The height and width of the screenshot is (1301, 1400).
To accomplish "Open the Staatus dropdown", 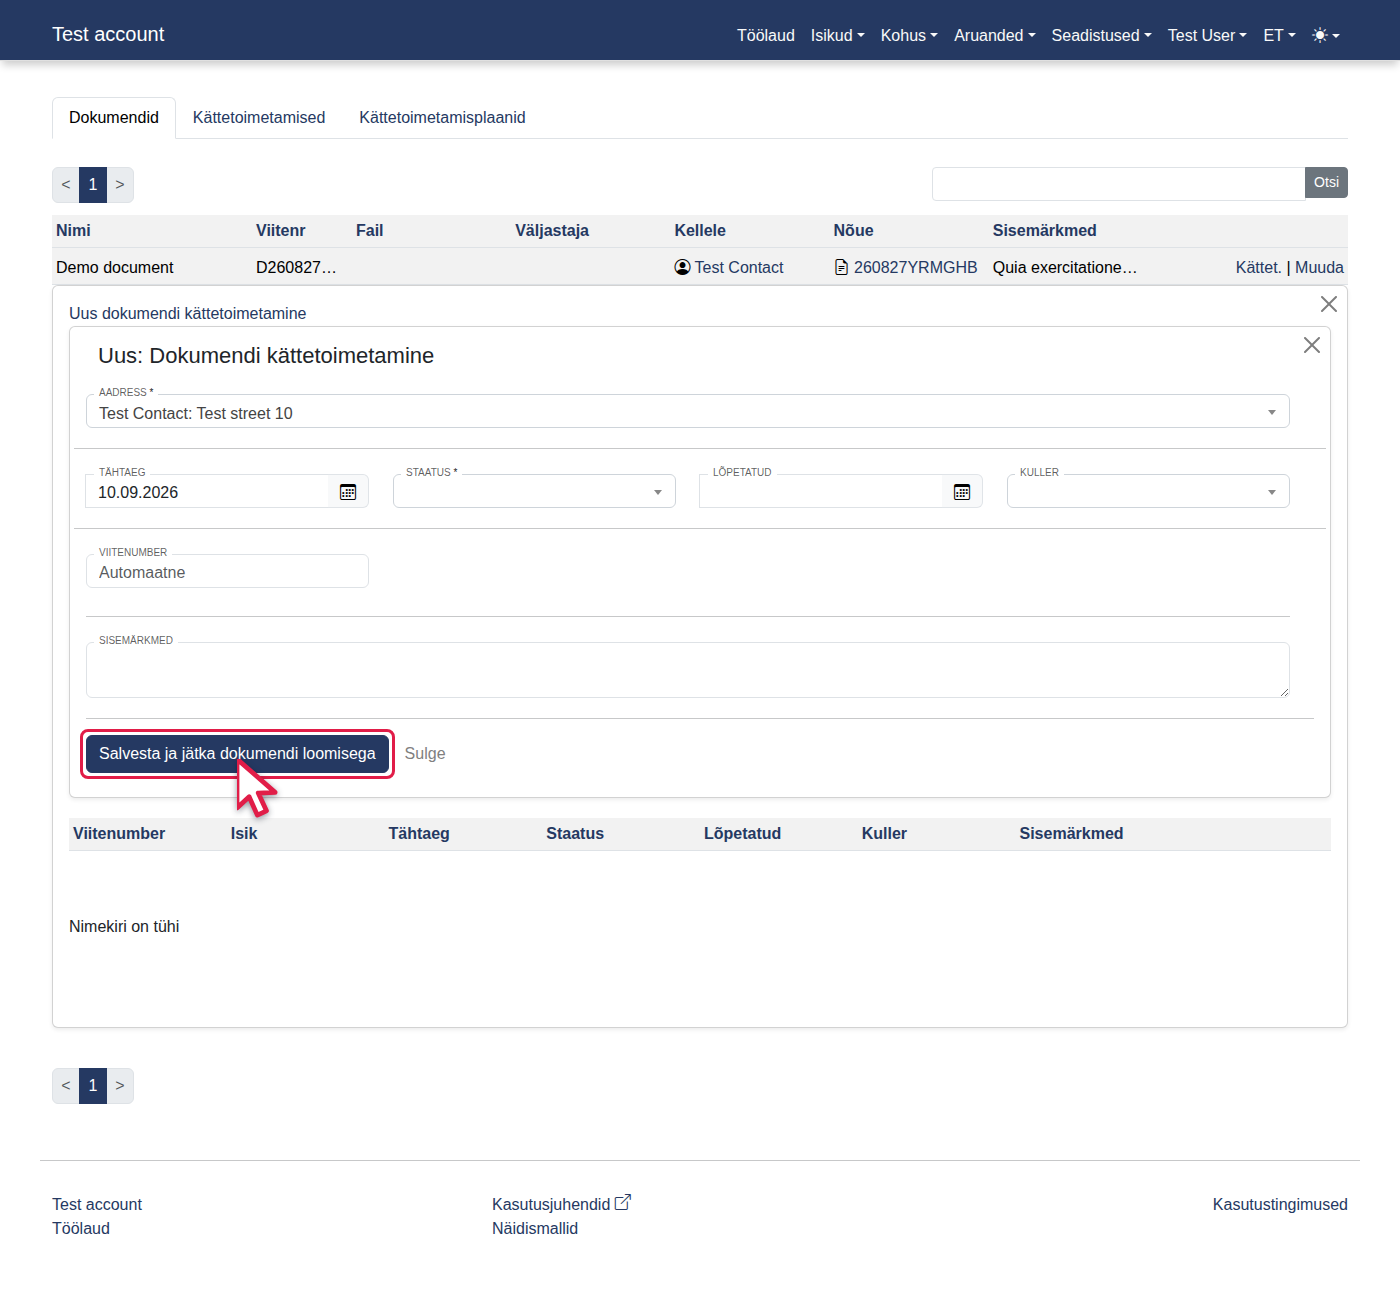I will 534,491.
